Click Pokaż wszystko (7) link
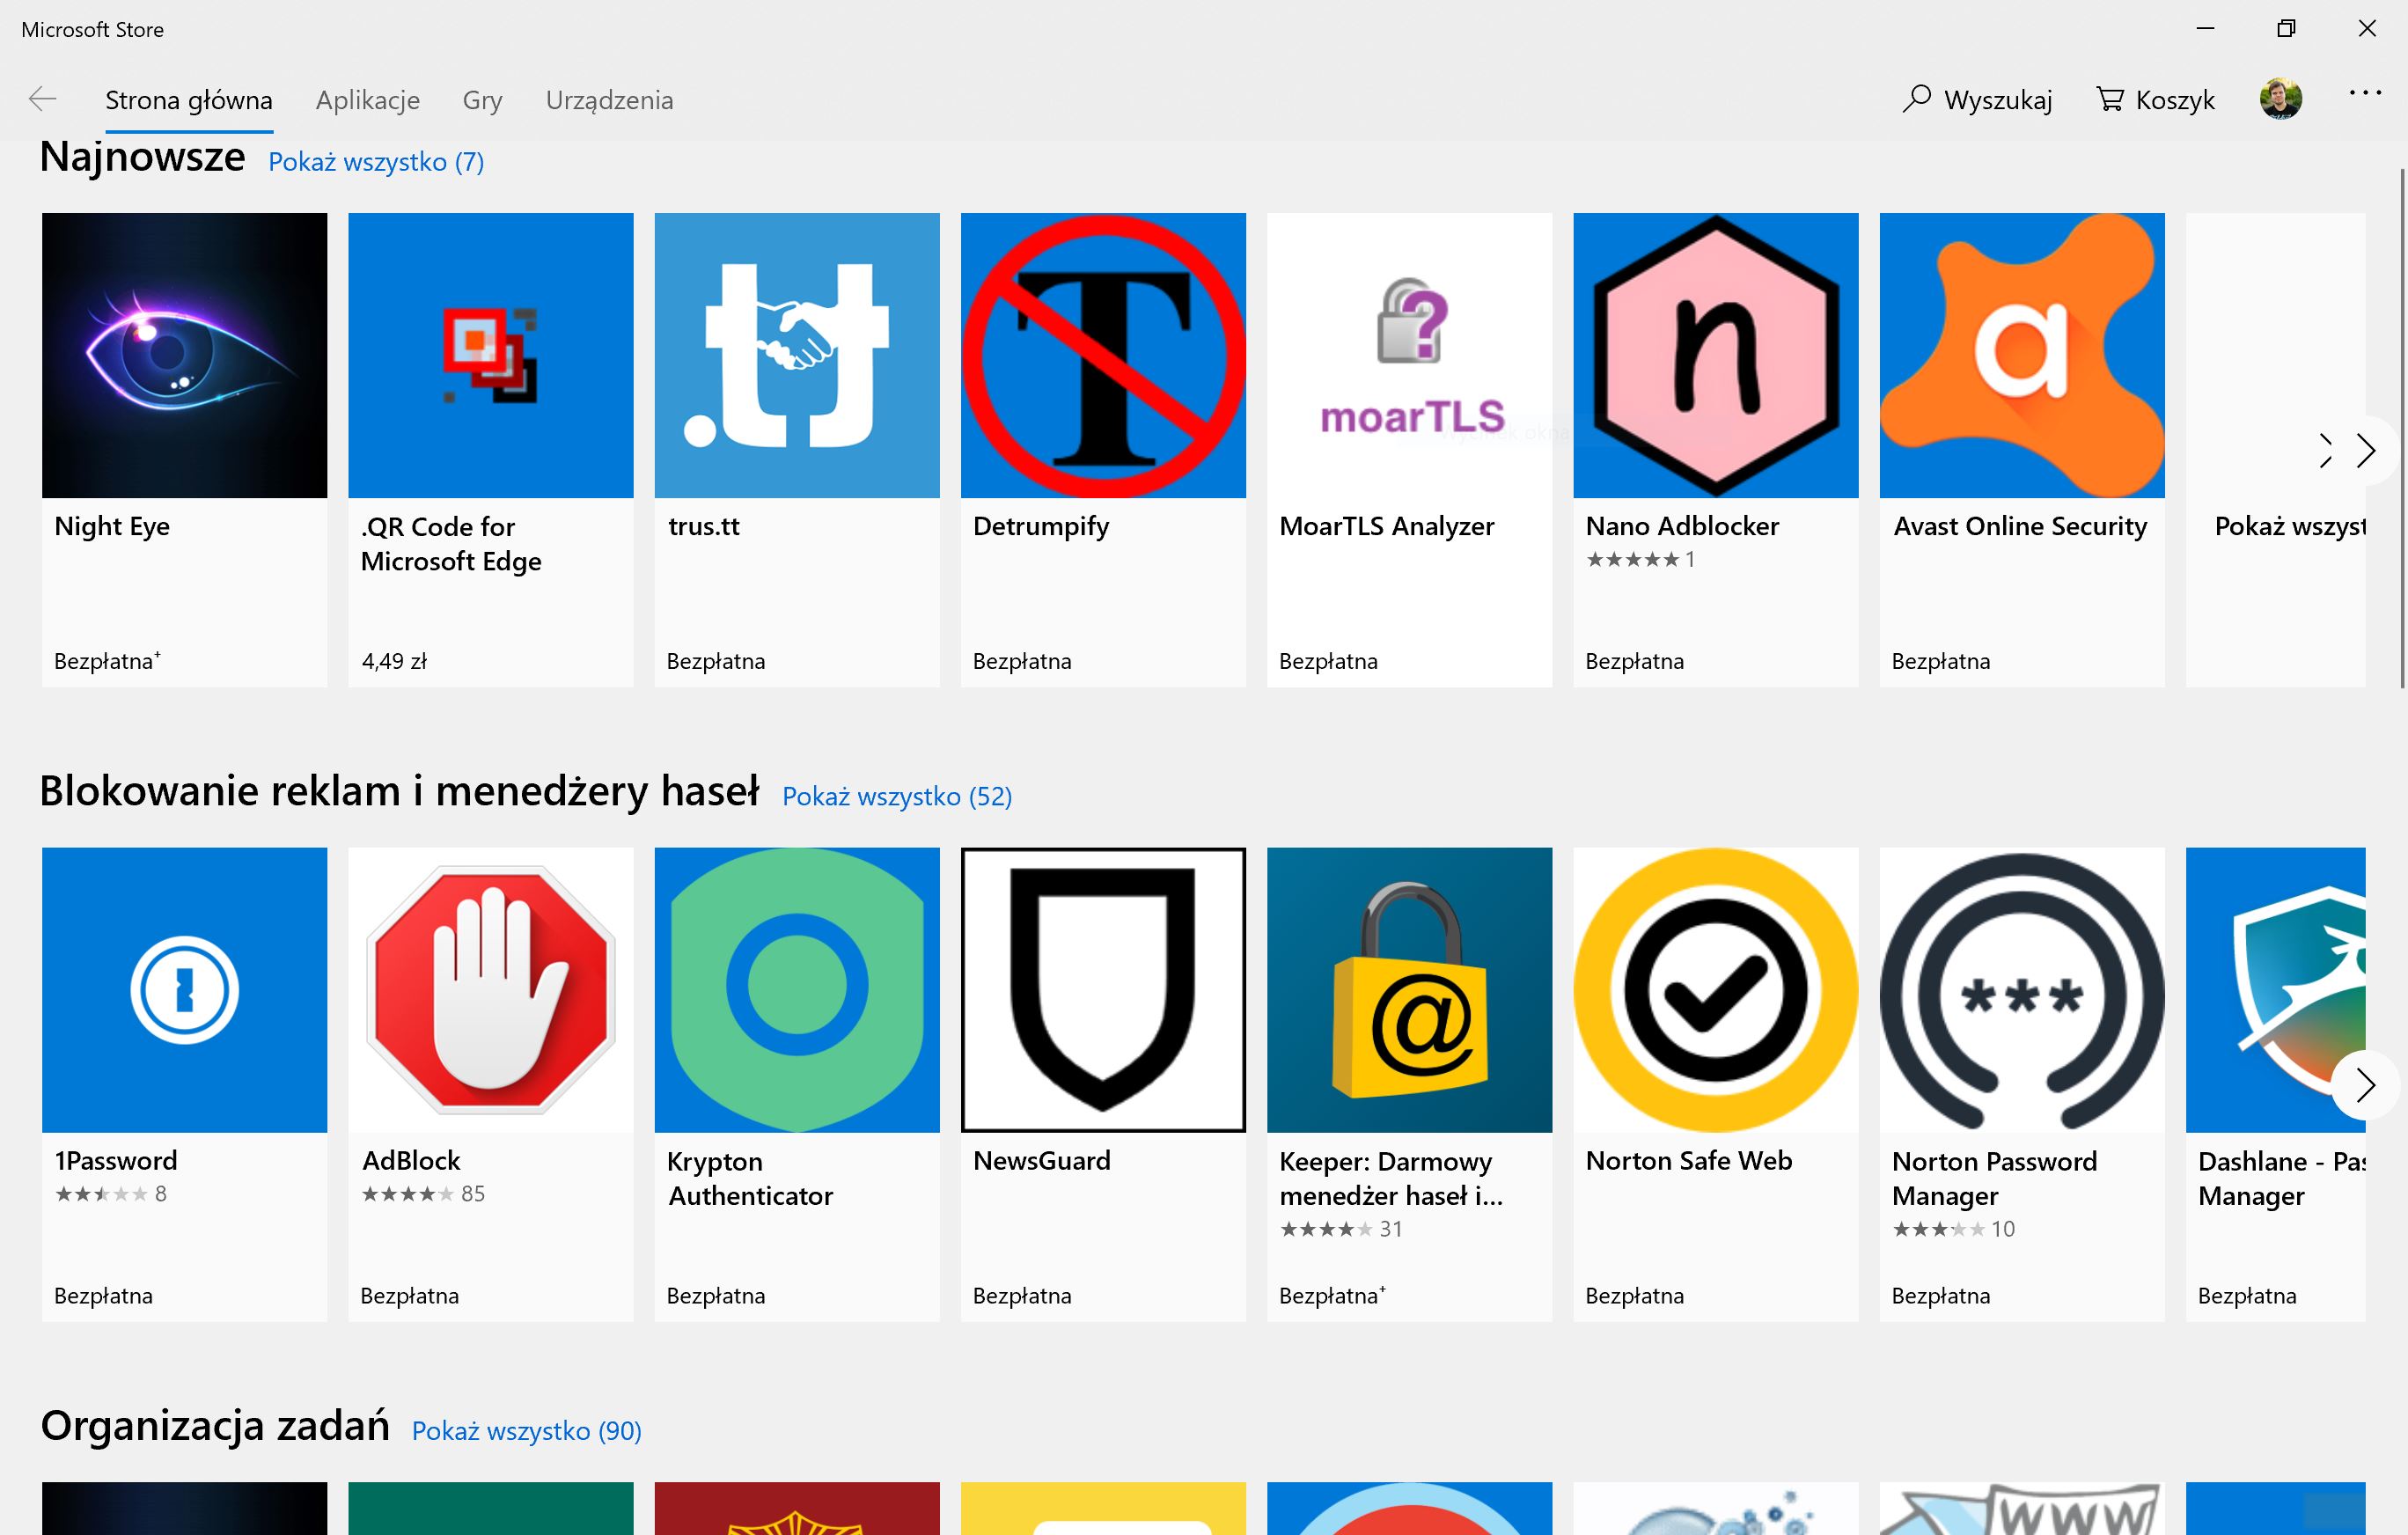 click(x=376, y=162)
